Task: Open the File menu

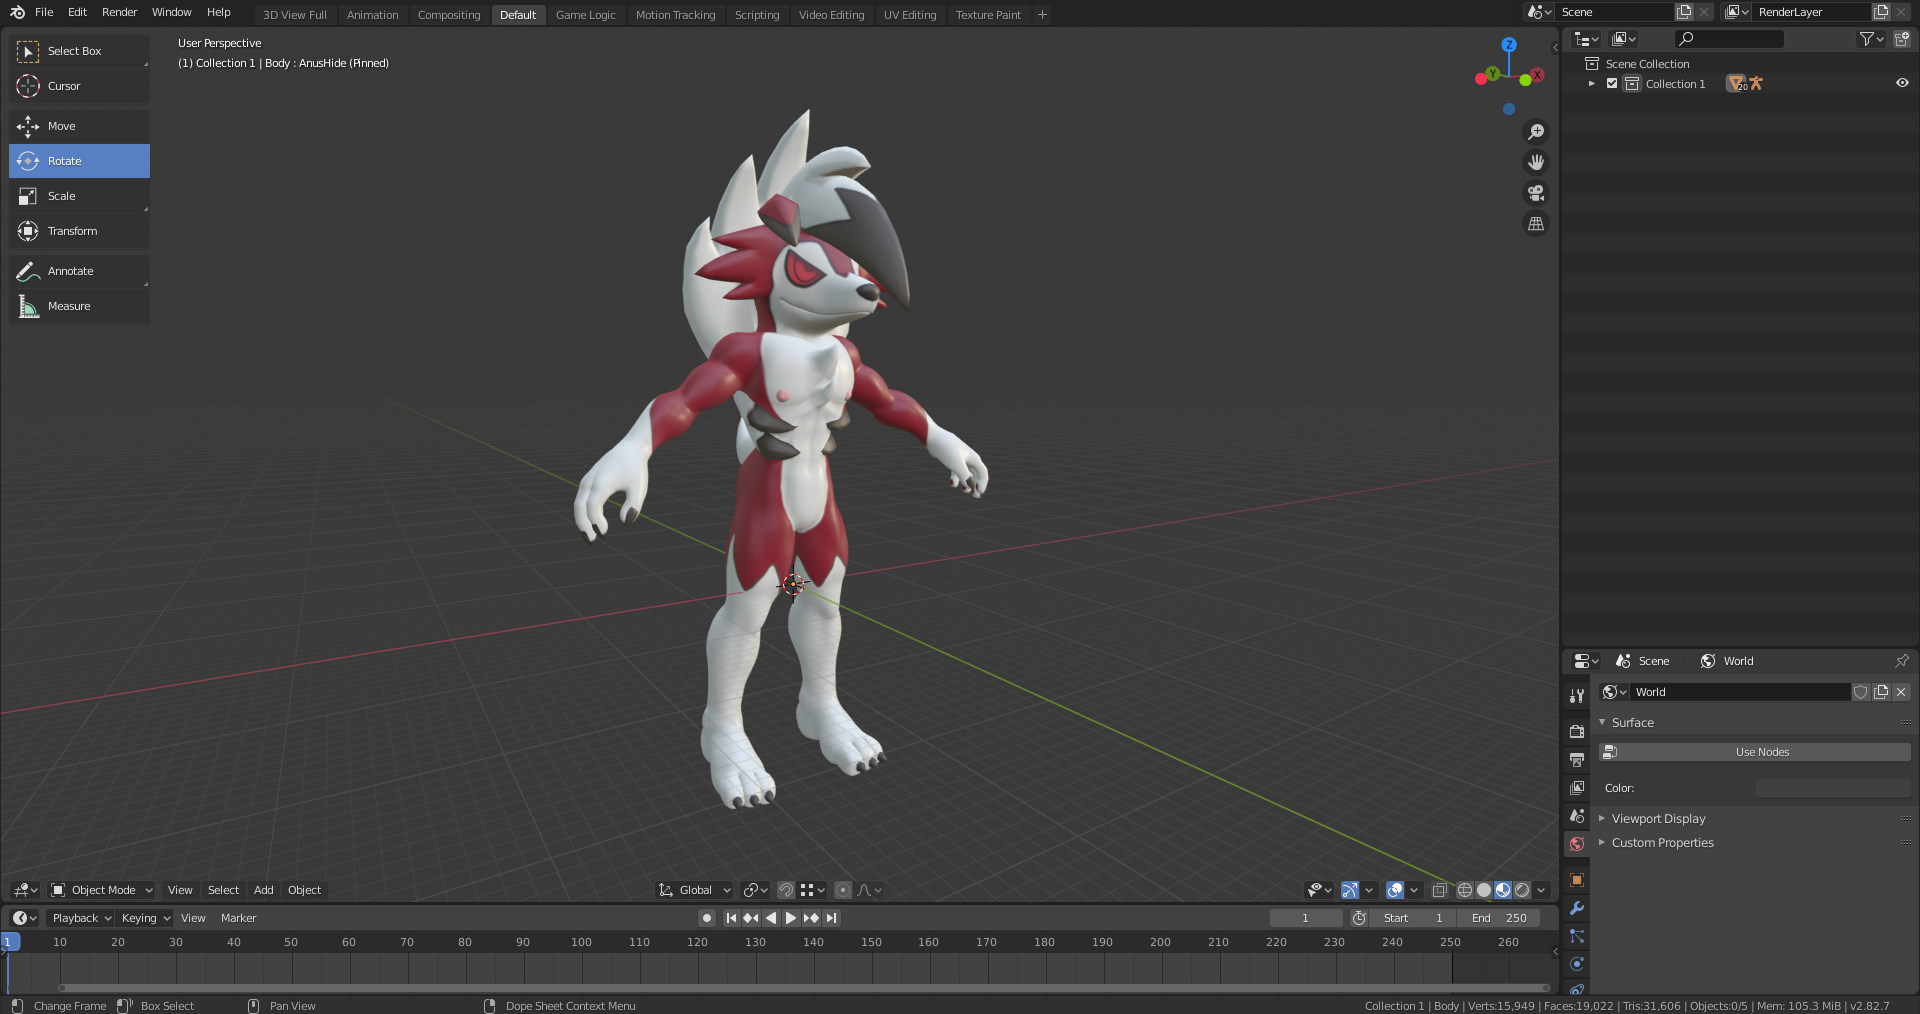Action: 44,12
